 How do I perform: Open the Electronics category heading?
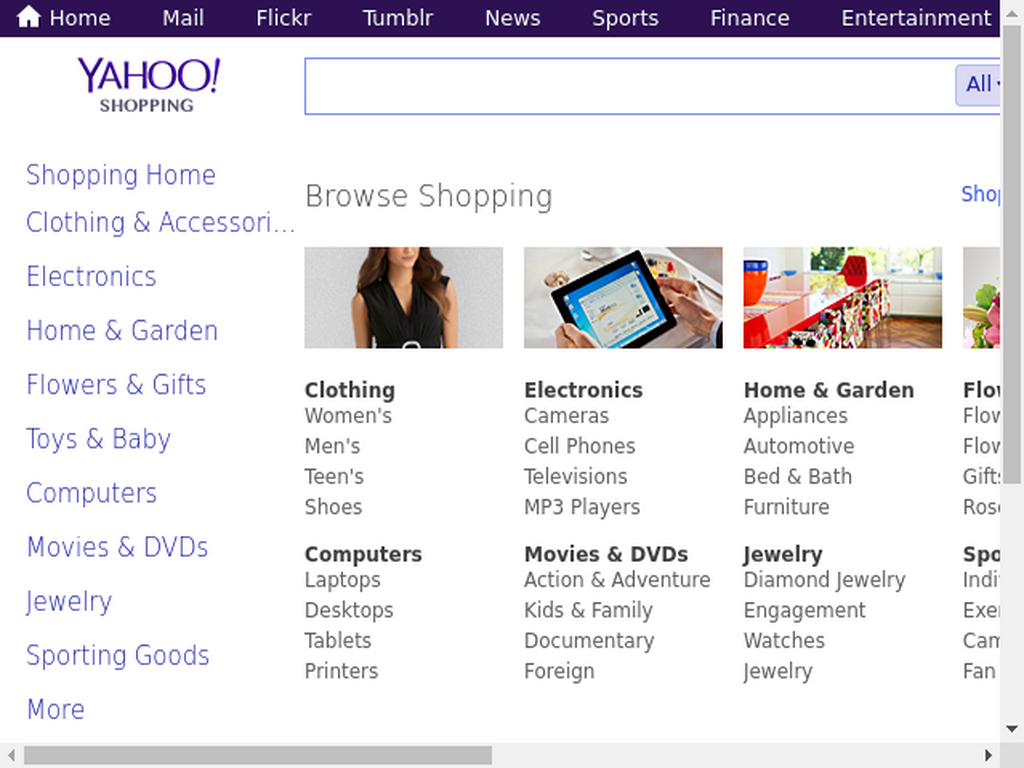[x=583, y=390]
